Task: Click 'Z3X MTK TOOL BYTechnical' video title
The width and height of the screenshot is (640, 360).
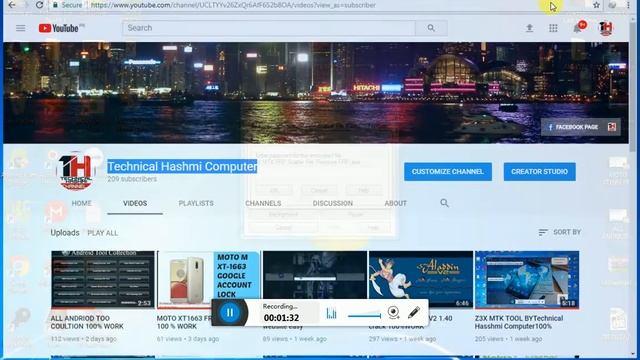Action: coord(519,322)
